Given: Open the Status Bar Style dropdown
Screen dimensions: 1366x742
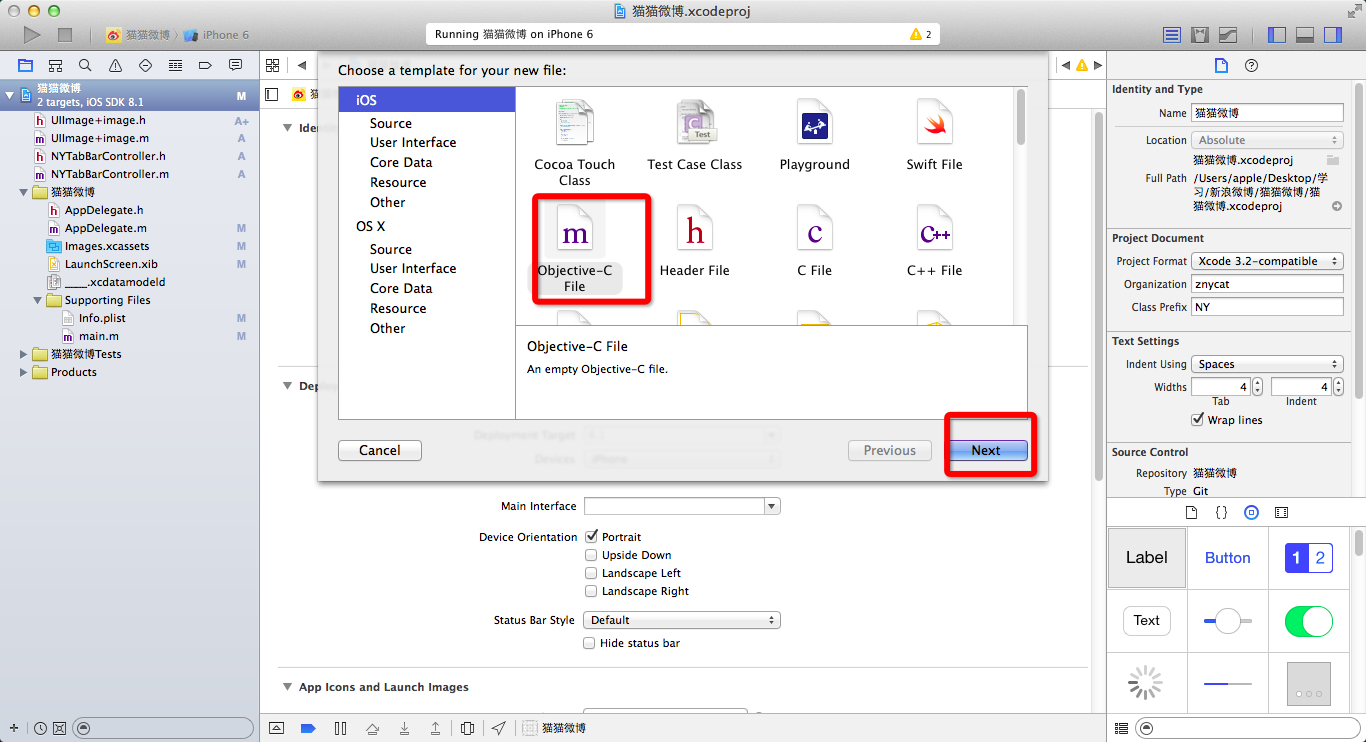Looking at the screenshot, I should (x=682, y=620).
